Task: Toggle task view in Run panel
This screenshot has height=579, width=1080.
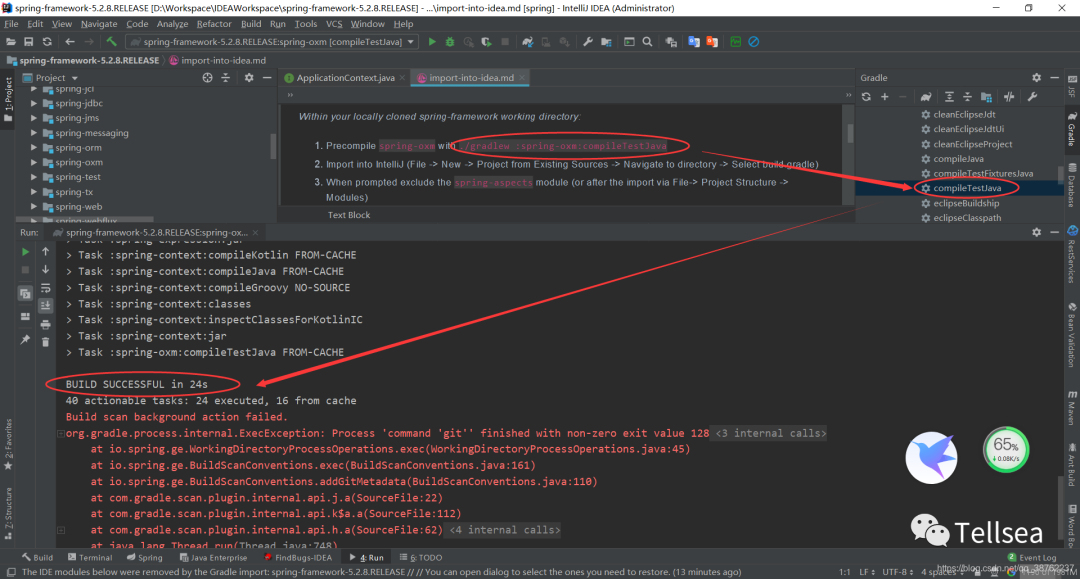Action: click(x=25, y=294)
